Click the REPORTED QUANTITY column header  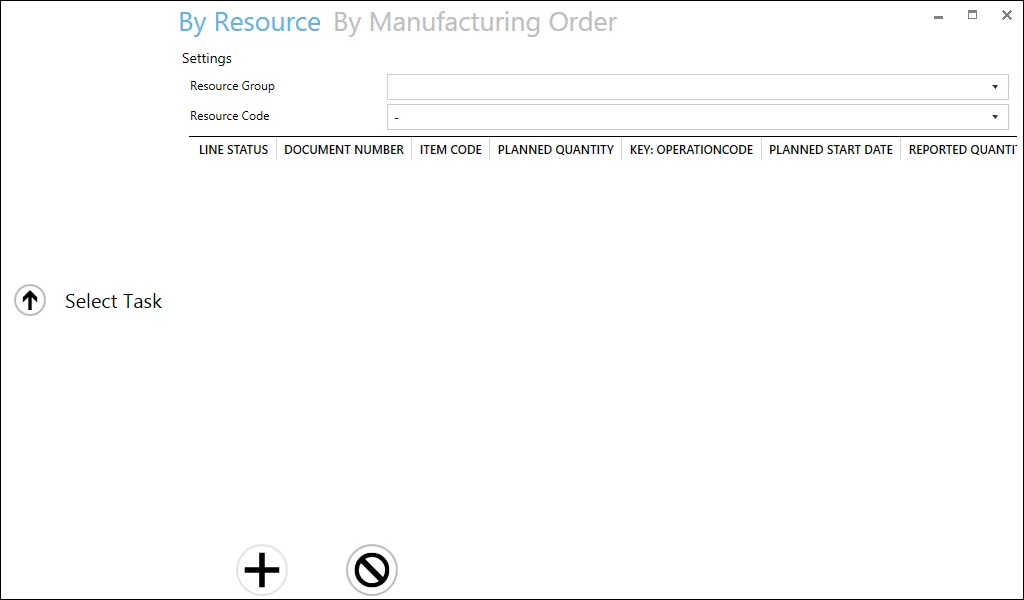[965, 149]
